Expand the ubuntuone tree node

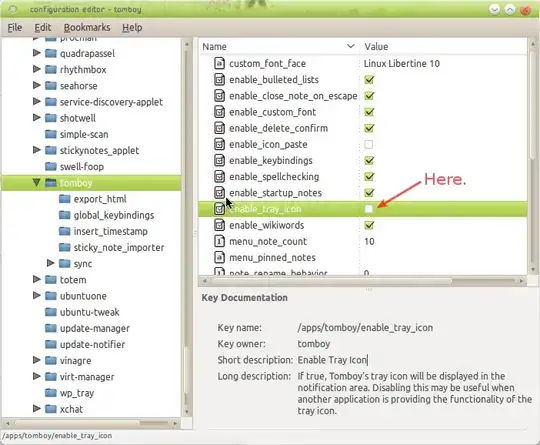(x=37, y=295)
